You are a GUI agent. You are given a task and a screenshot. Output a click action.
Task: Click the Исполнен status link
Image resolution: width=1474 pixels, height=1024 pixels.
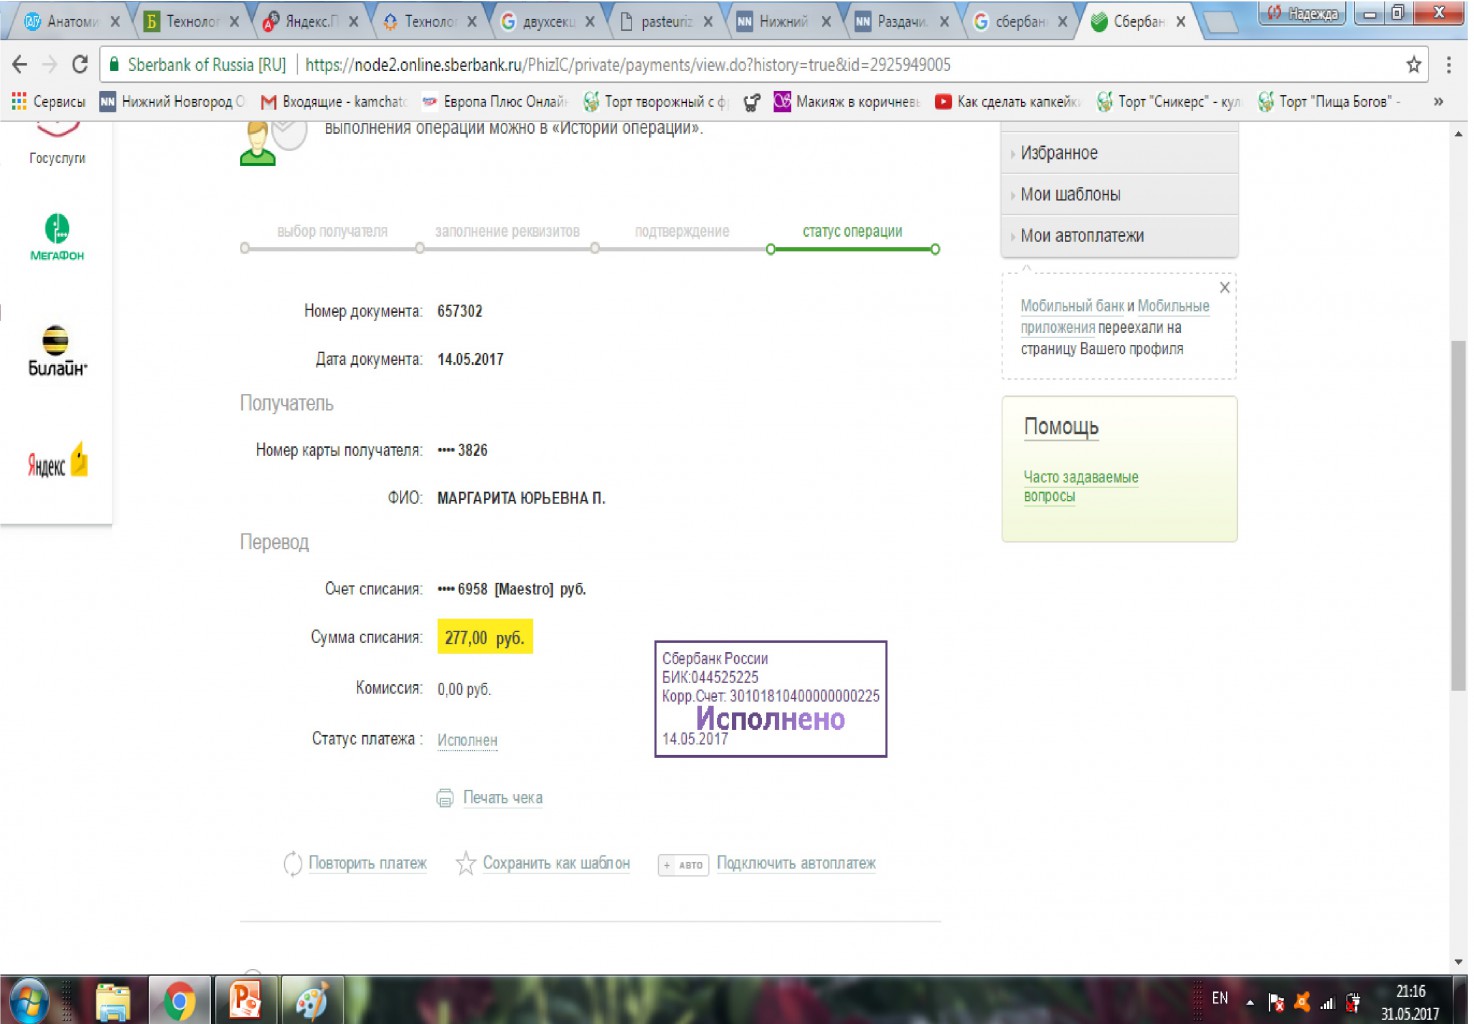467,740
